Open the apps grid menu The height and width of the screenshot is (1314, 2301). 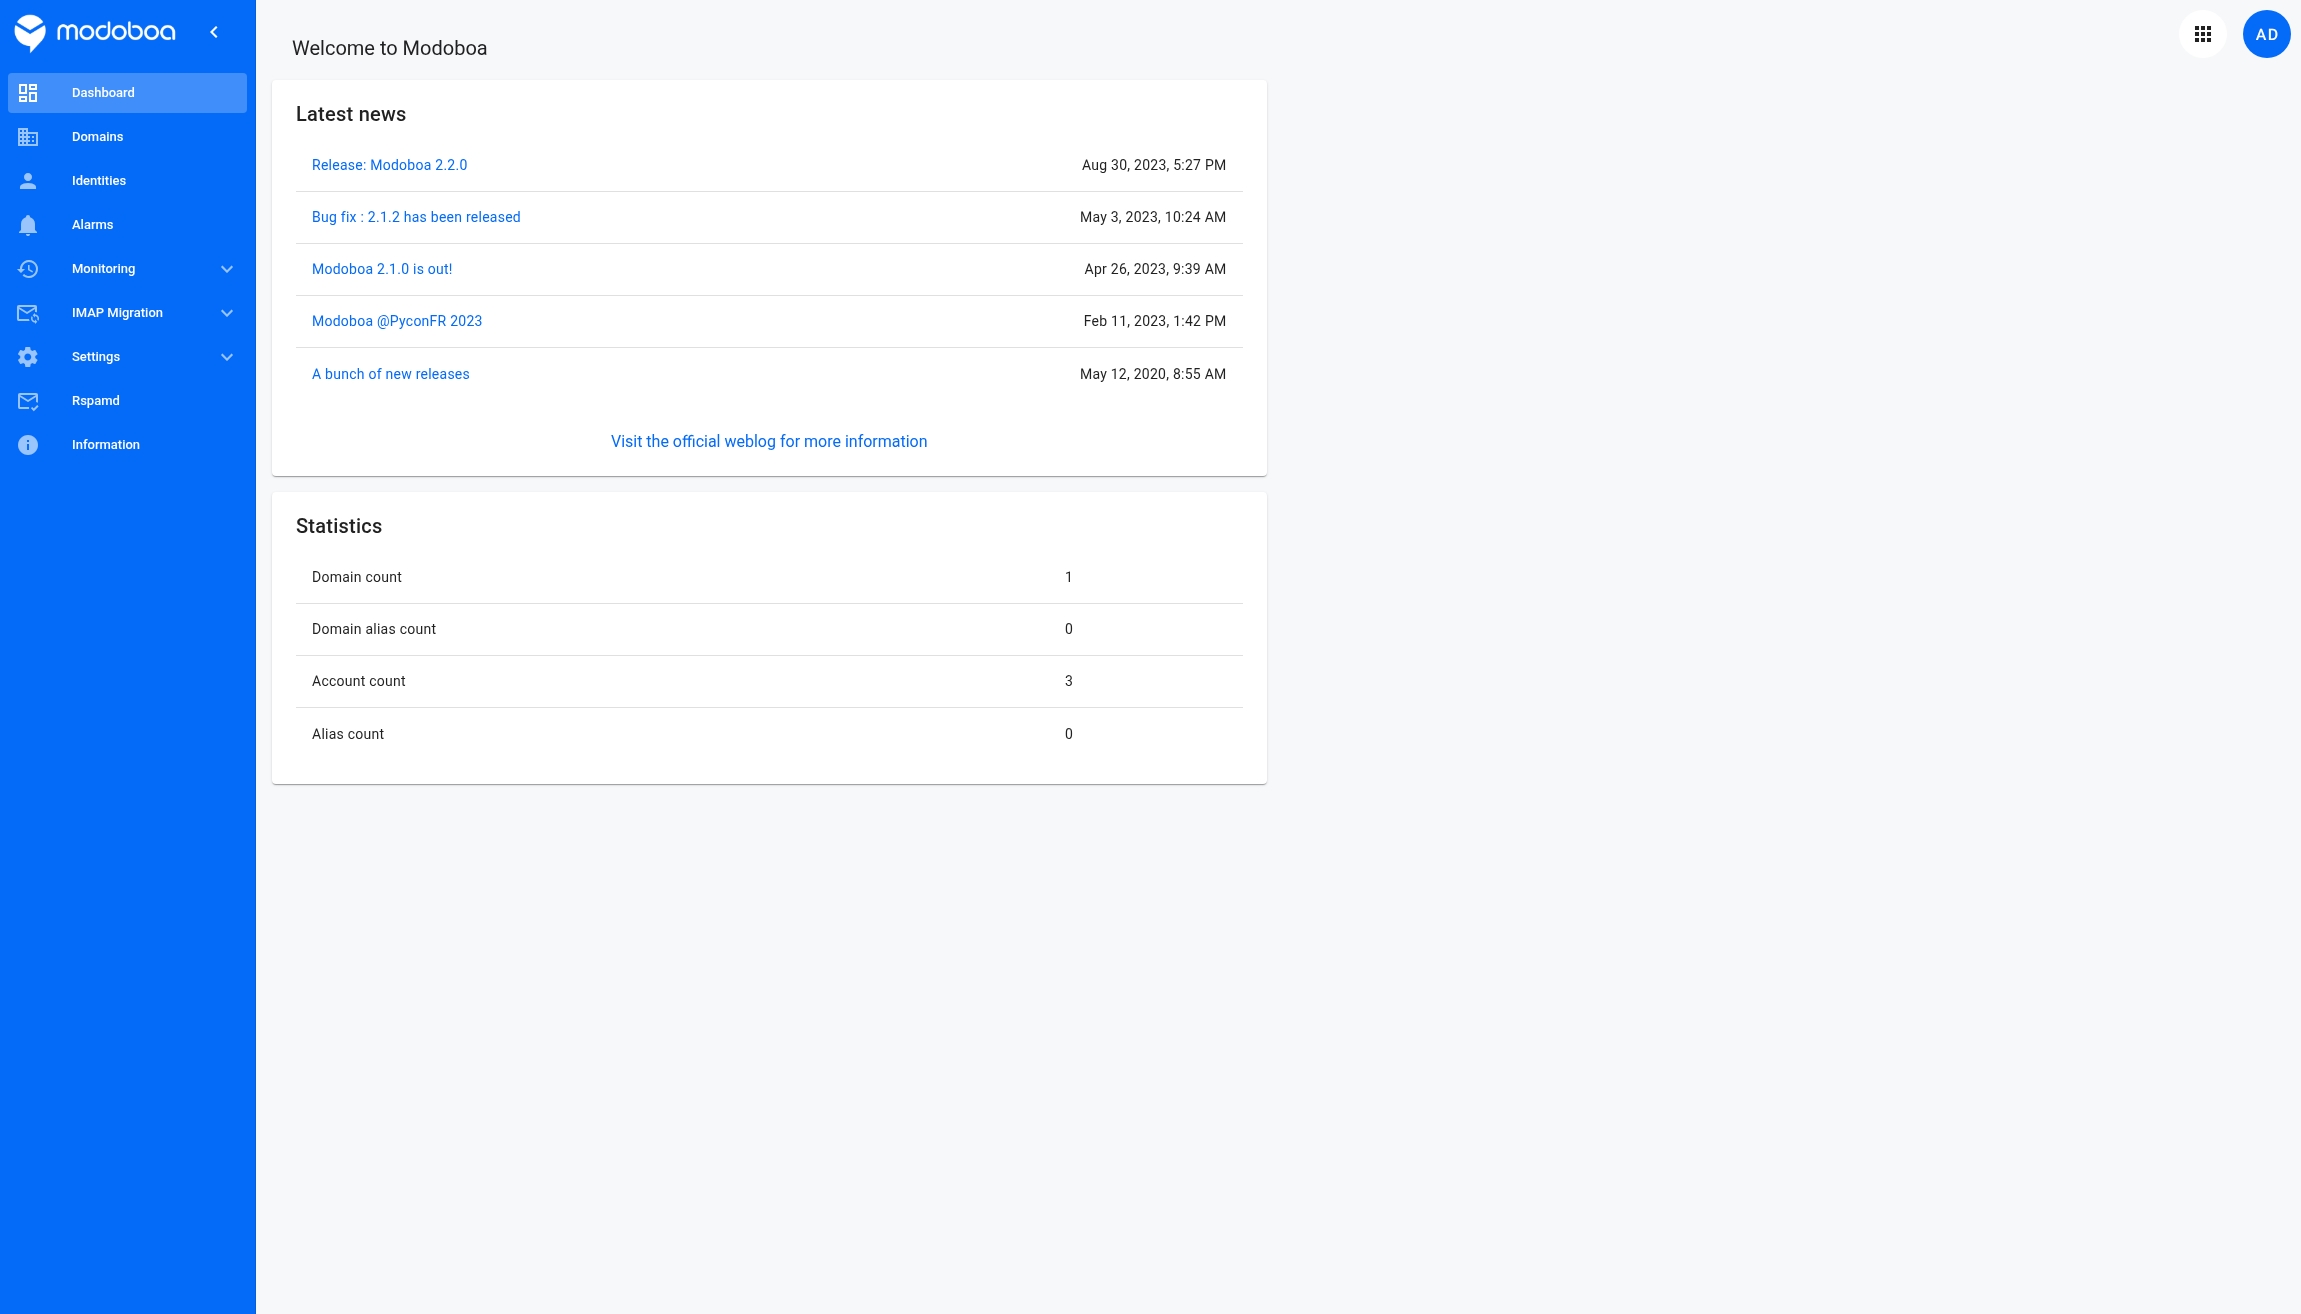point(2202,34)
